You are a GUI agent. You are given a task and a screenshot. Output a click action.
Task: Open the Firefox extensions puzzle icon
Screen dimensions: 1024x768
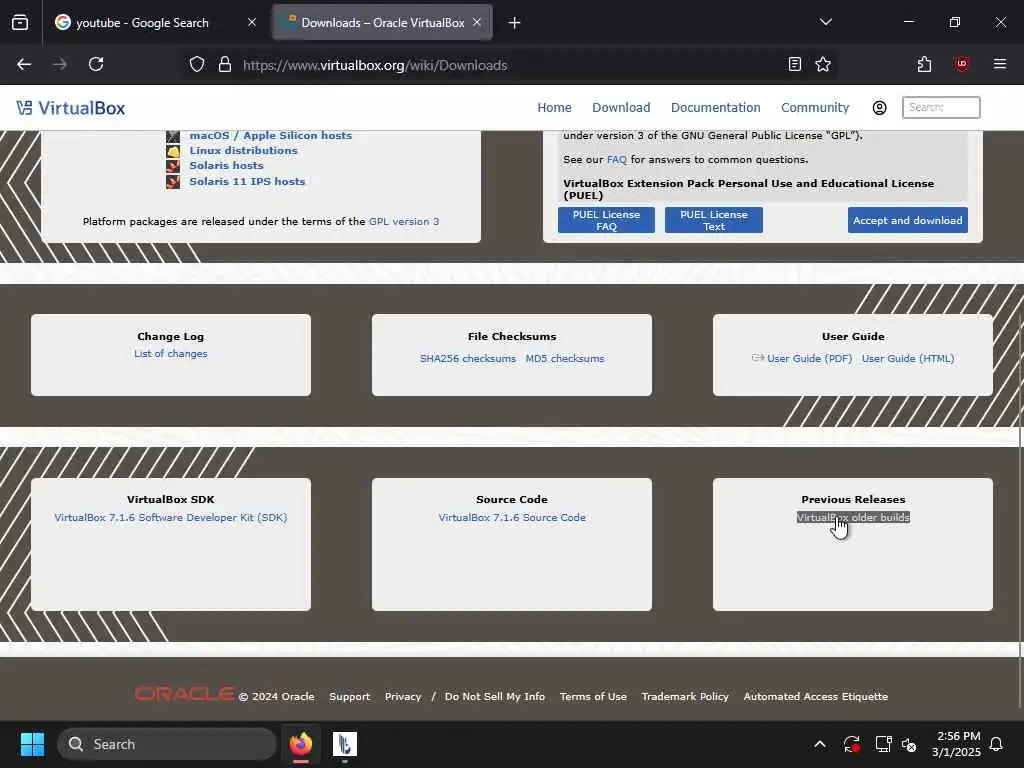click(924, 64)
